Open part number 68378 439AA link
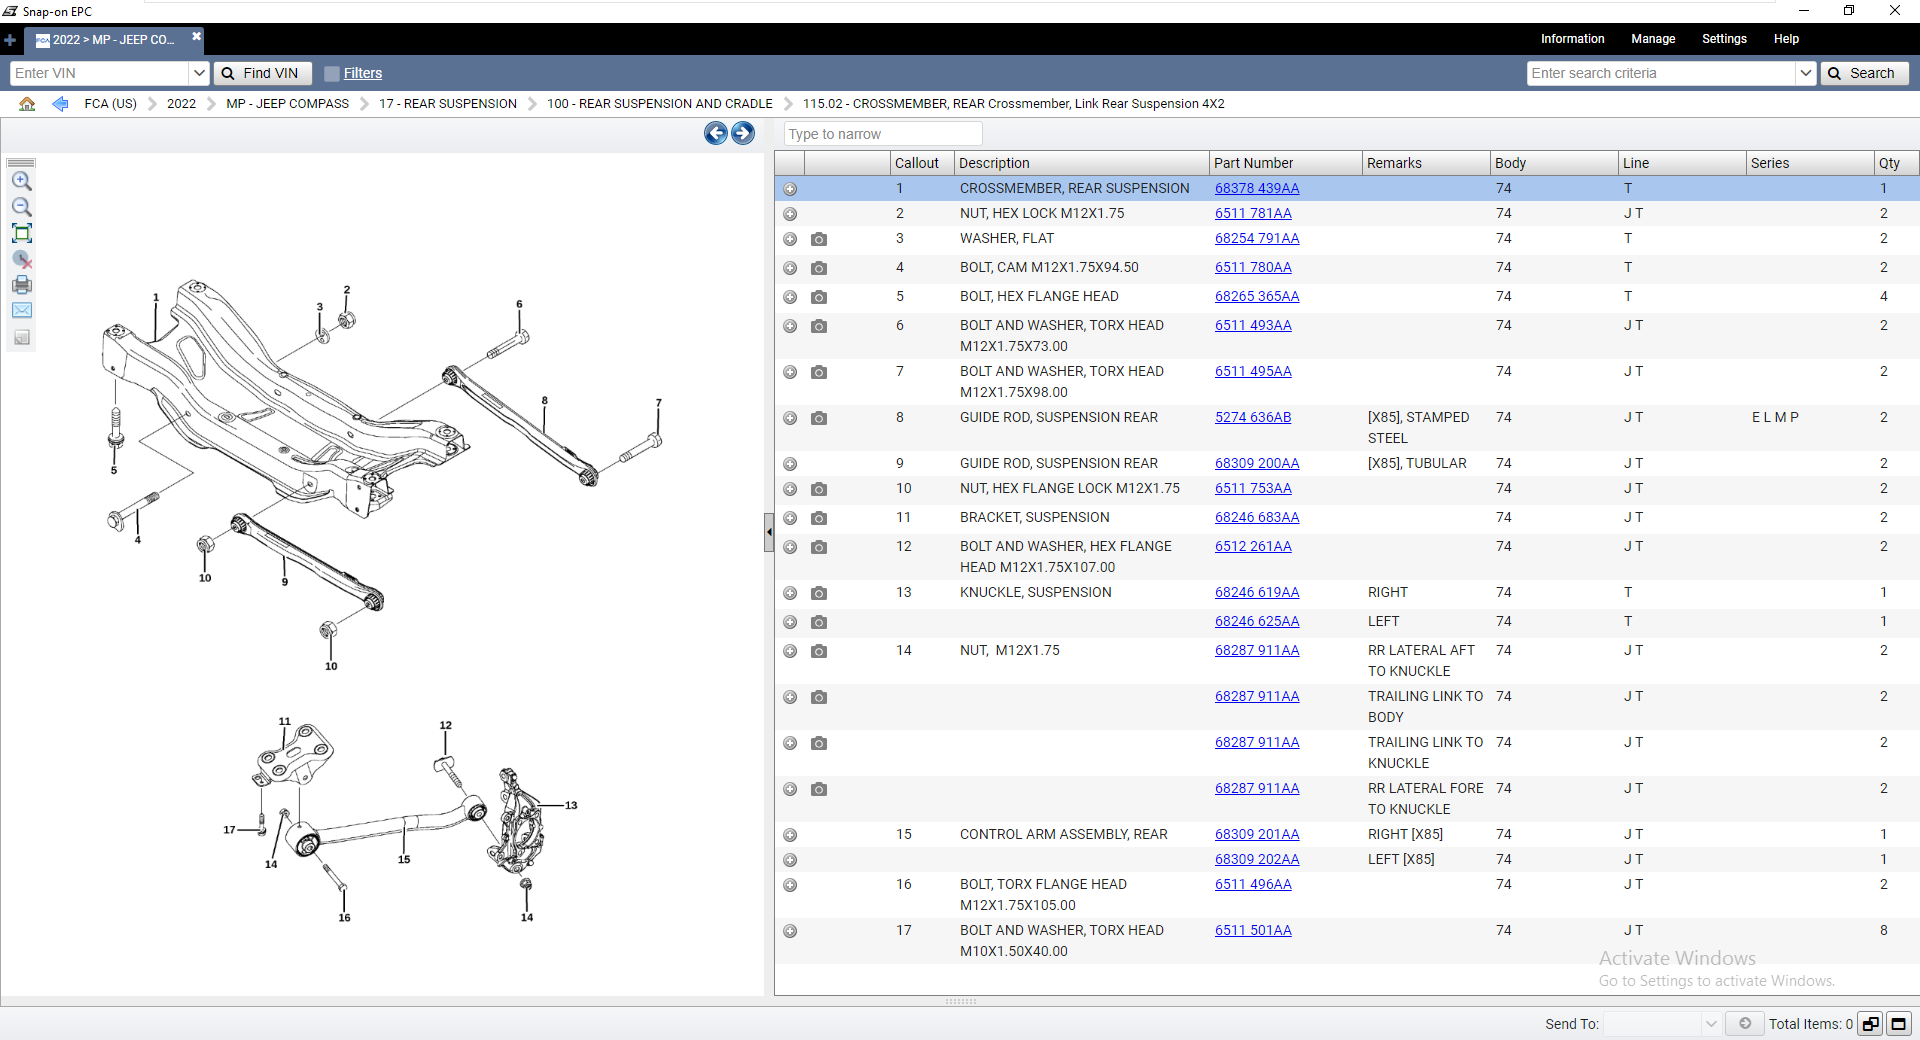This screenshot has width=1920, height=1040. [1257, 189]
